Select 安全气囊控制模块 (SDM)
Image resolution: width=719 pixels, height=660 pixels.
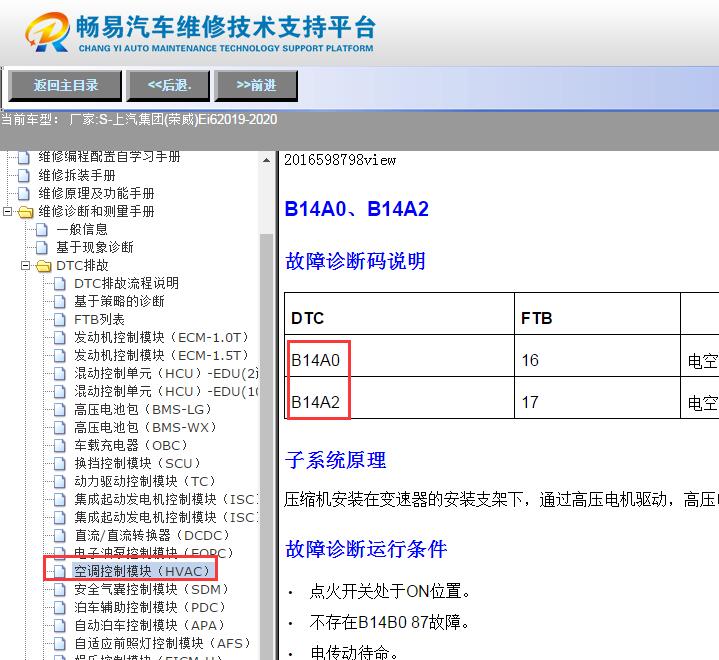[151, 589]
